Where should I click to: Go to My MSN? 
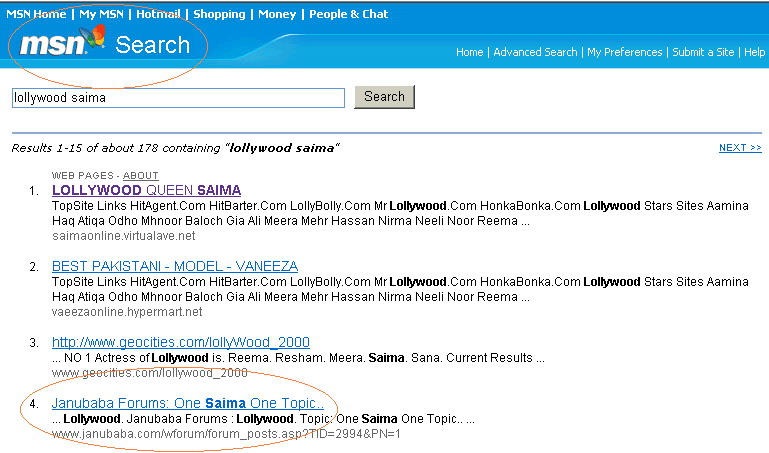point(102,14)
